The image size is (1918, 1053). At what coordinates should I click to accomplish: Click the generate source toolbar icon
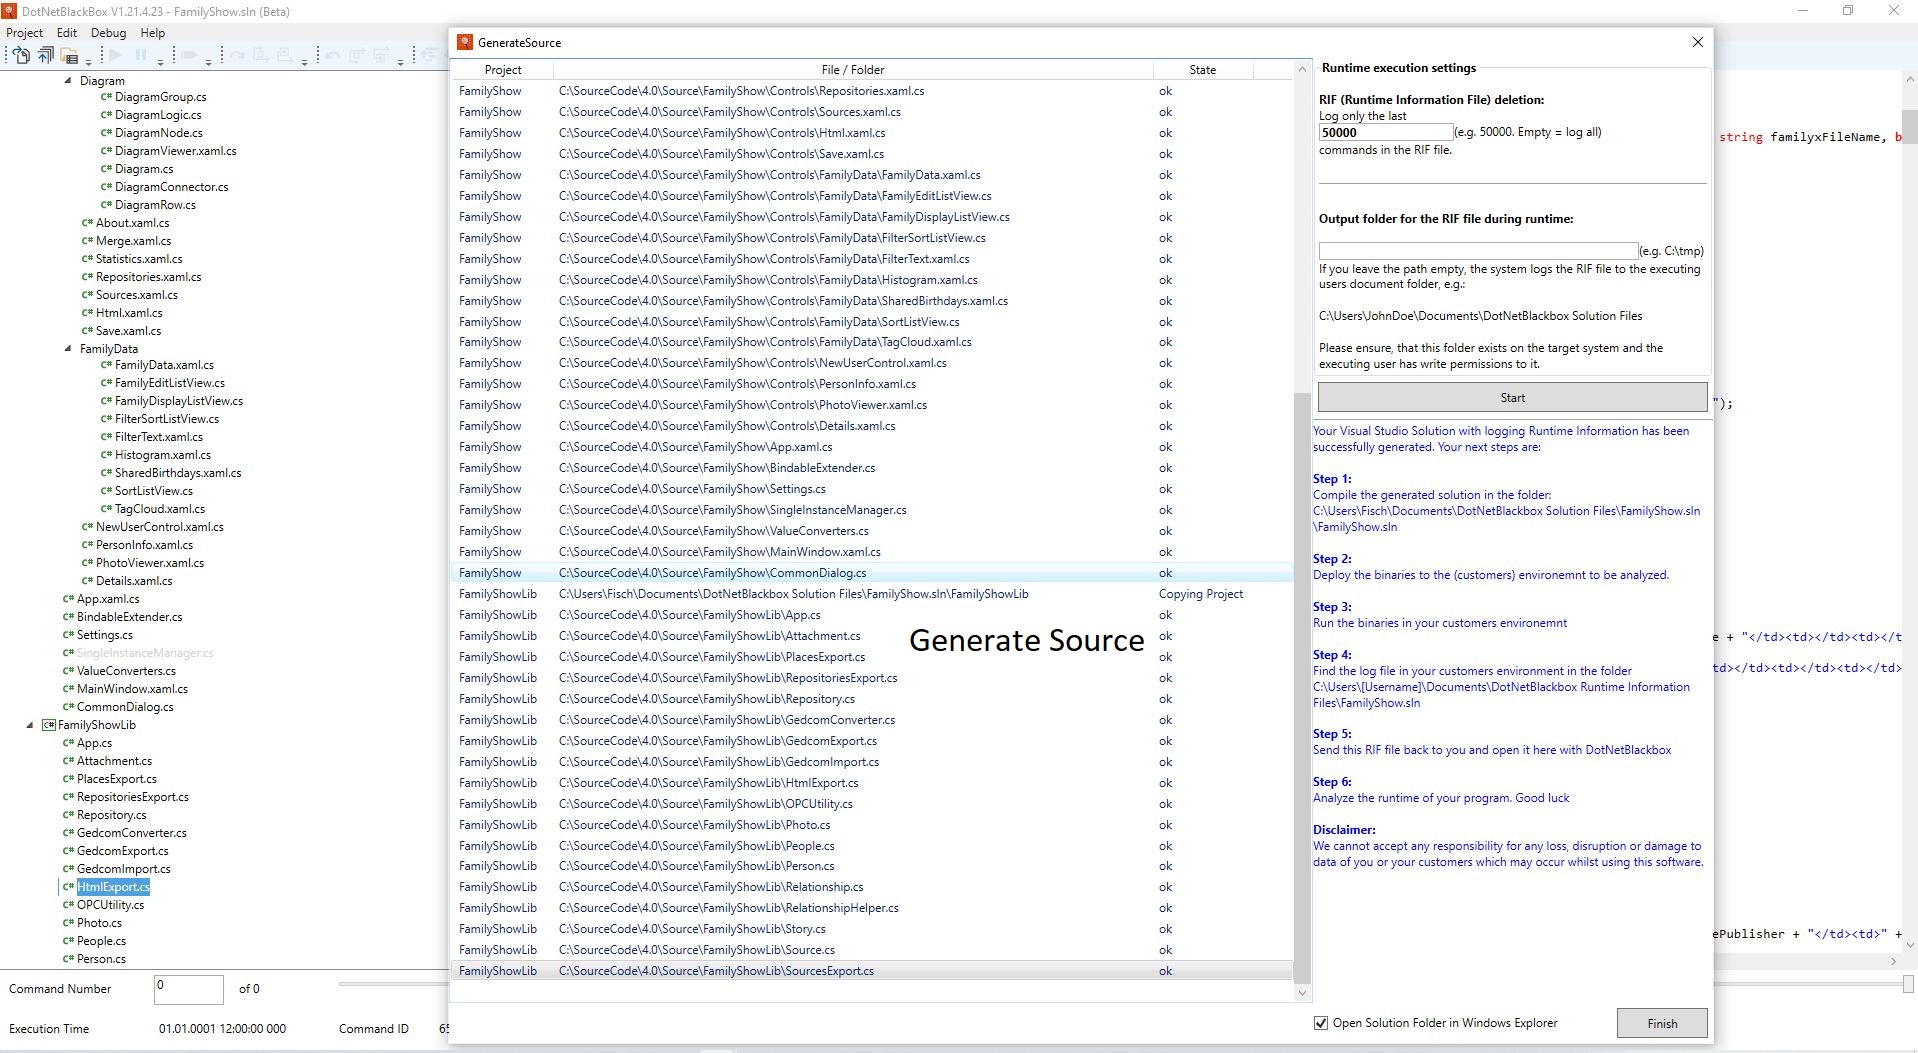coord(21,55)
